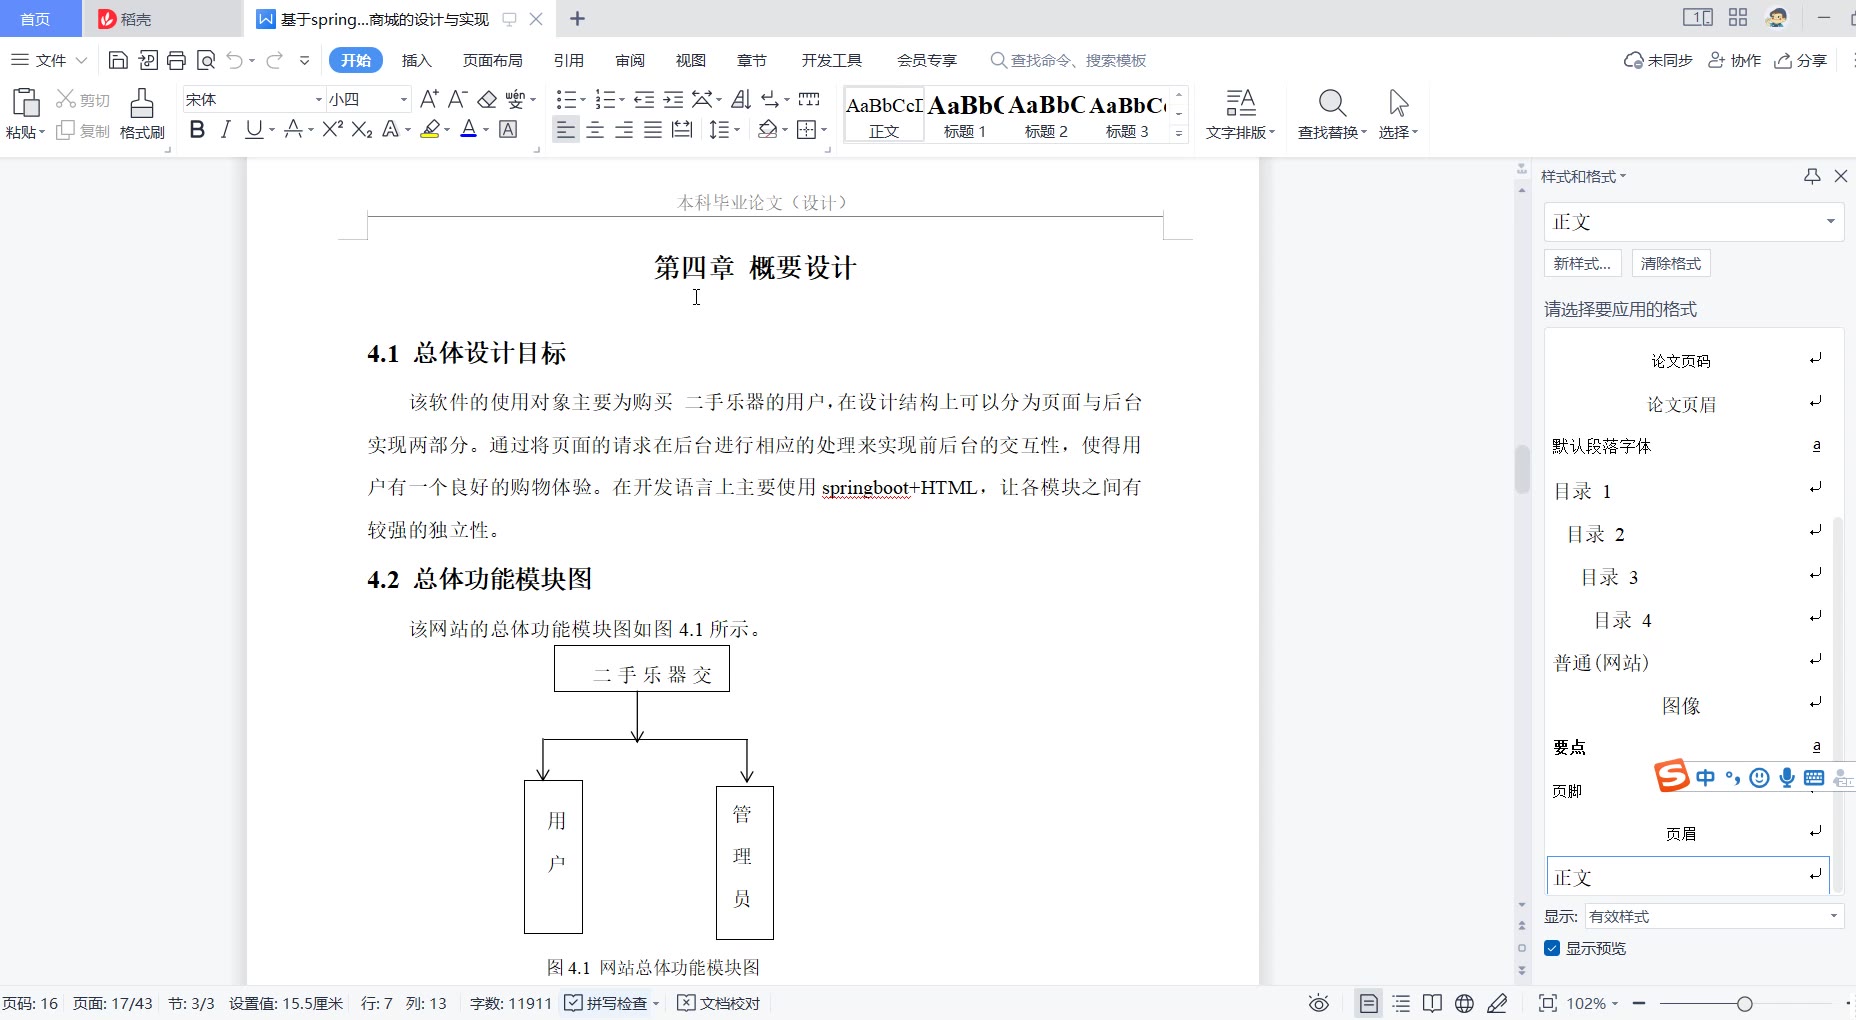Apply Superscript formatting
1856x1020 pixels.
[x=333, y=129]
